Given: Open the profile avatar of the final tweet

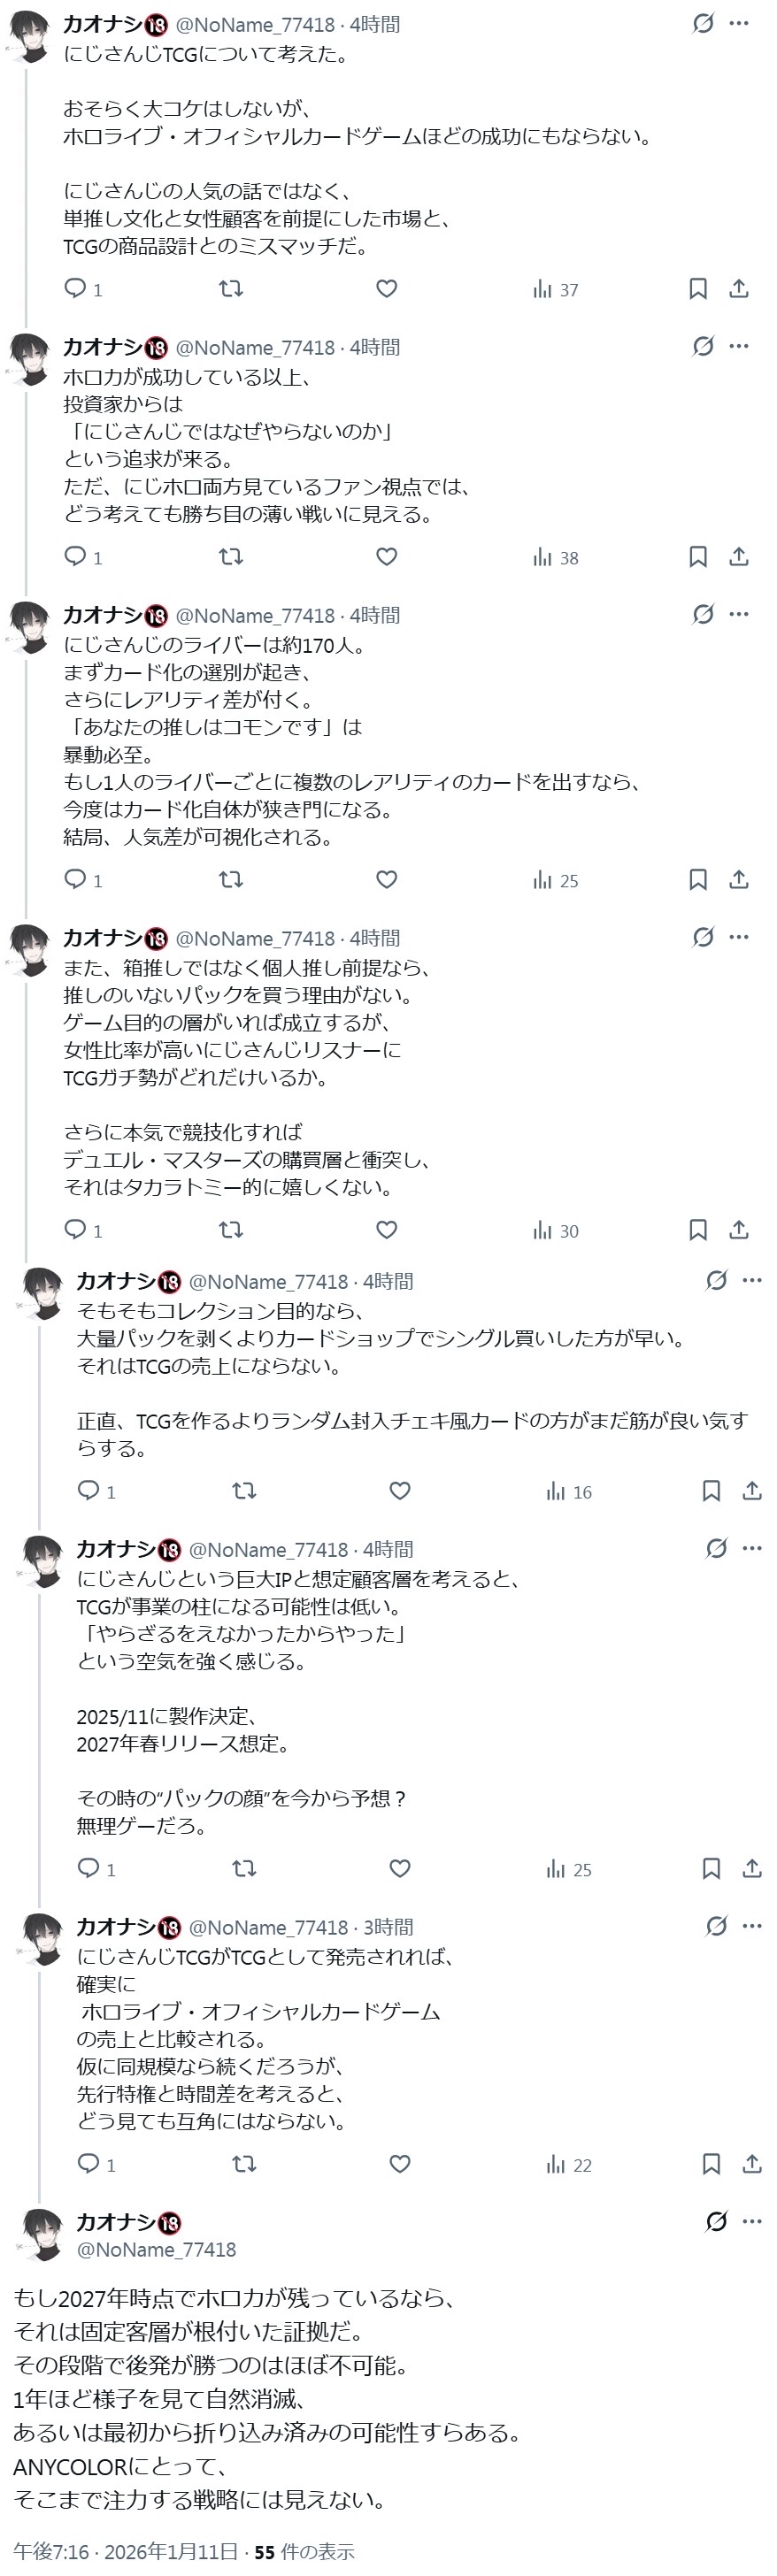Looking at the screenshot, I should click(x=42, y=2234).
